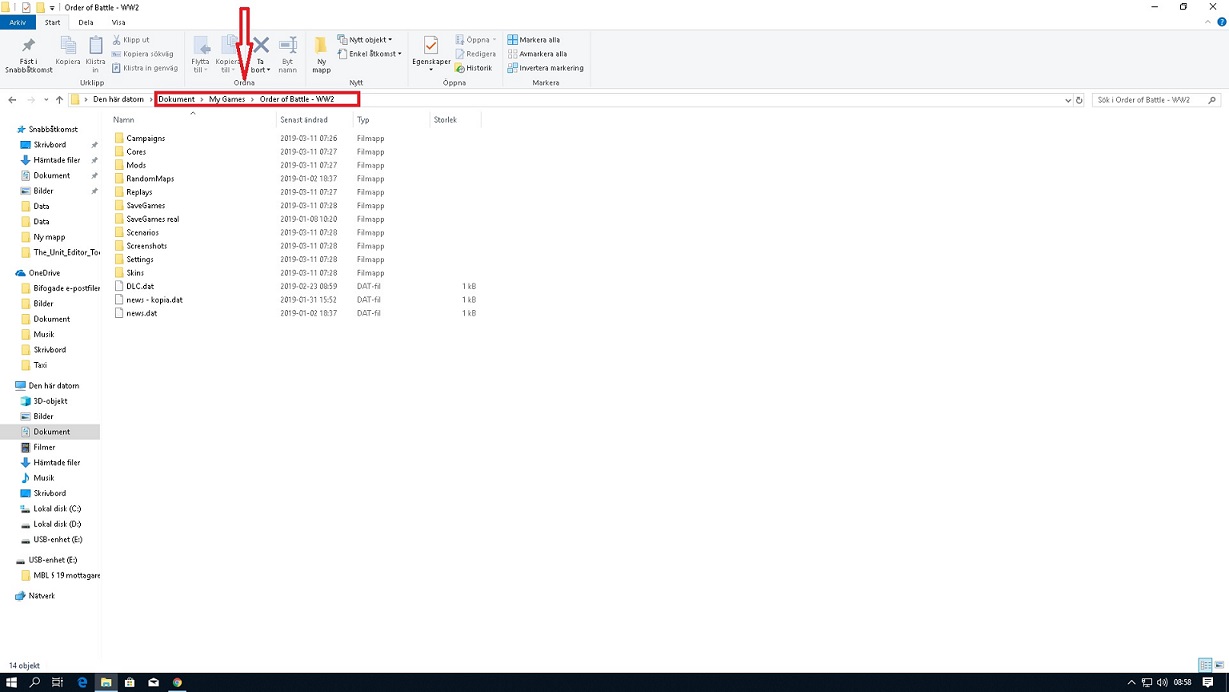The image size is (1229, 692).
Task: Create a folder with the ribbon Ny mapp button
Action: coord(321,55)
